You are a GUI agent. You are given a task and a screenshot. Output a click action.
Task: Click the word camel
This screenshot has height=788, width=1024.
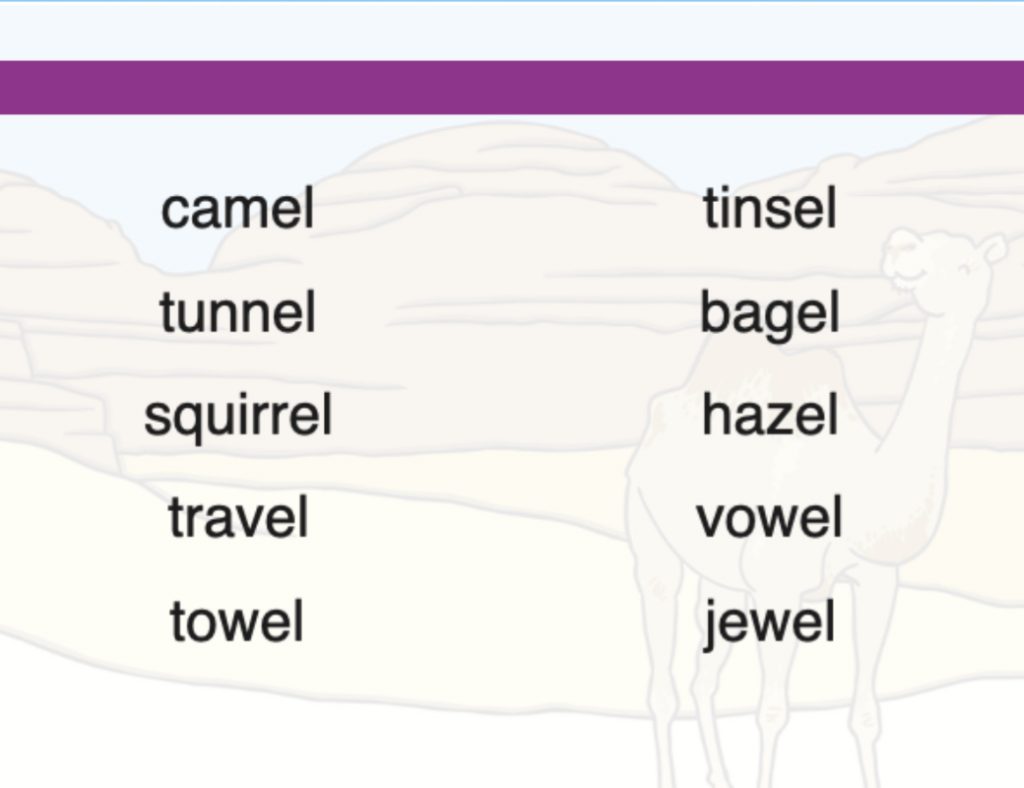click(238, 208)
